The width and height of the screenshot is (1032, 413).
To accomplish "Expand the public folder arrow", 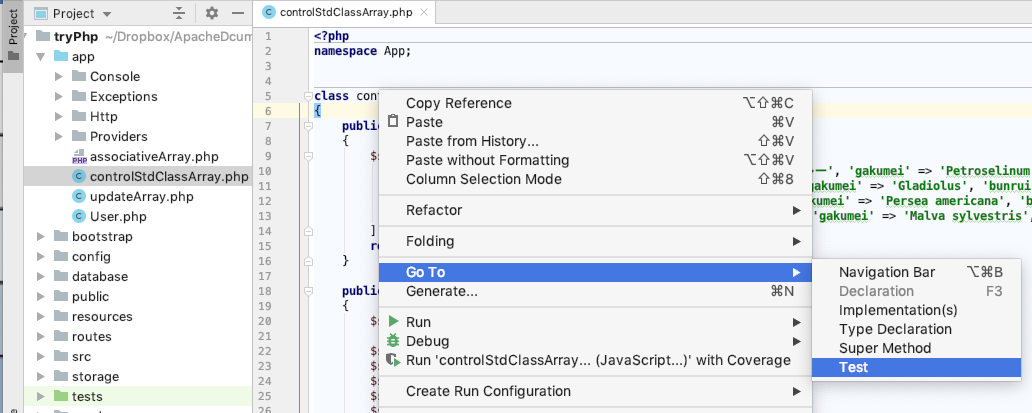I will (40, 297).
